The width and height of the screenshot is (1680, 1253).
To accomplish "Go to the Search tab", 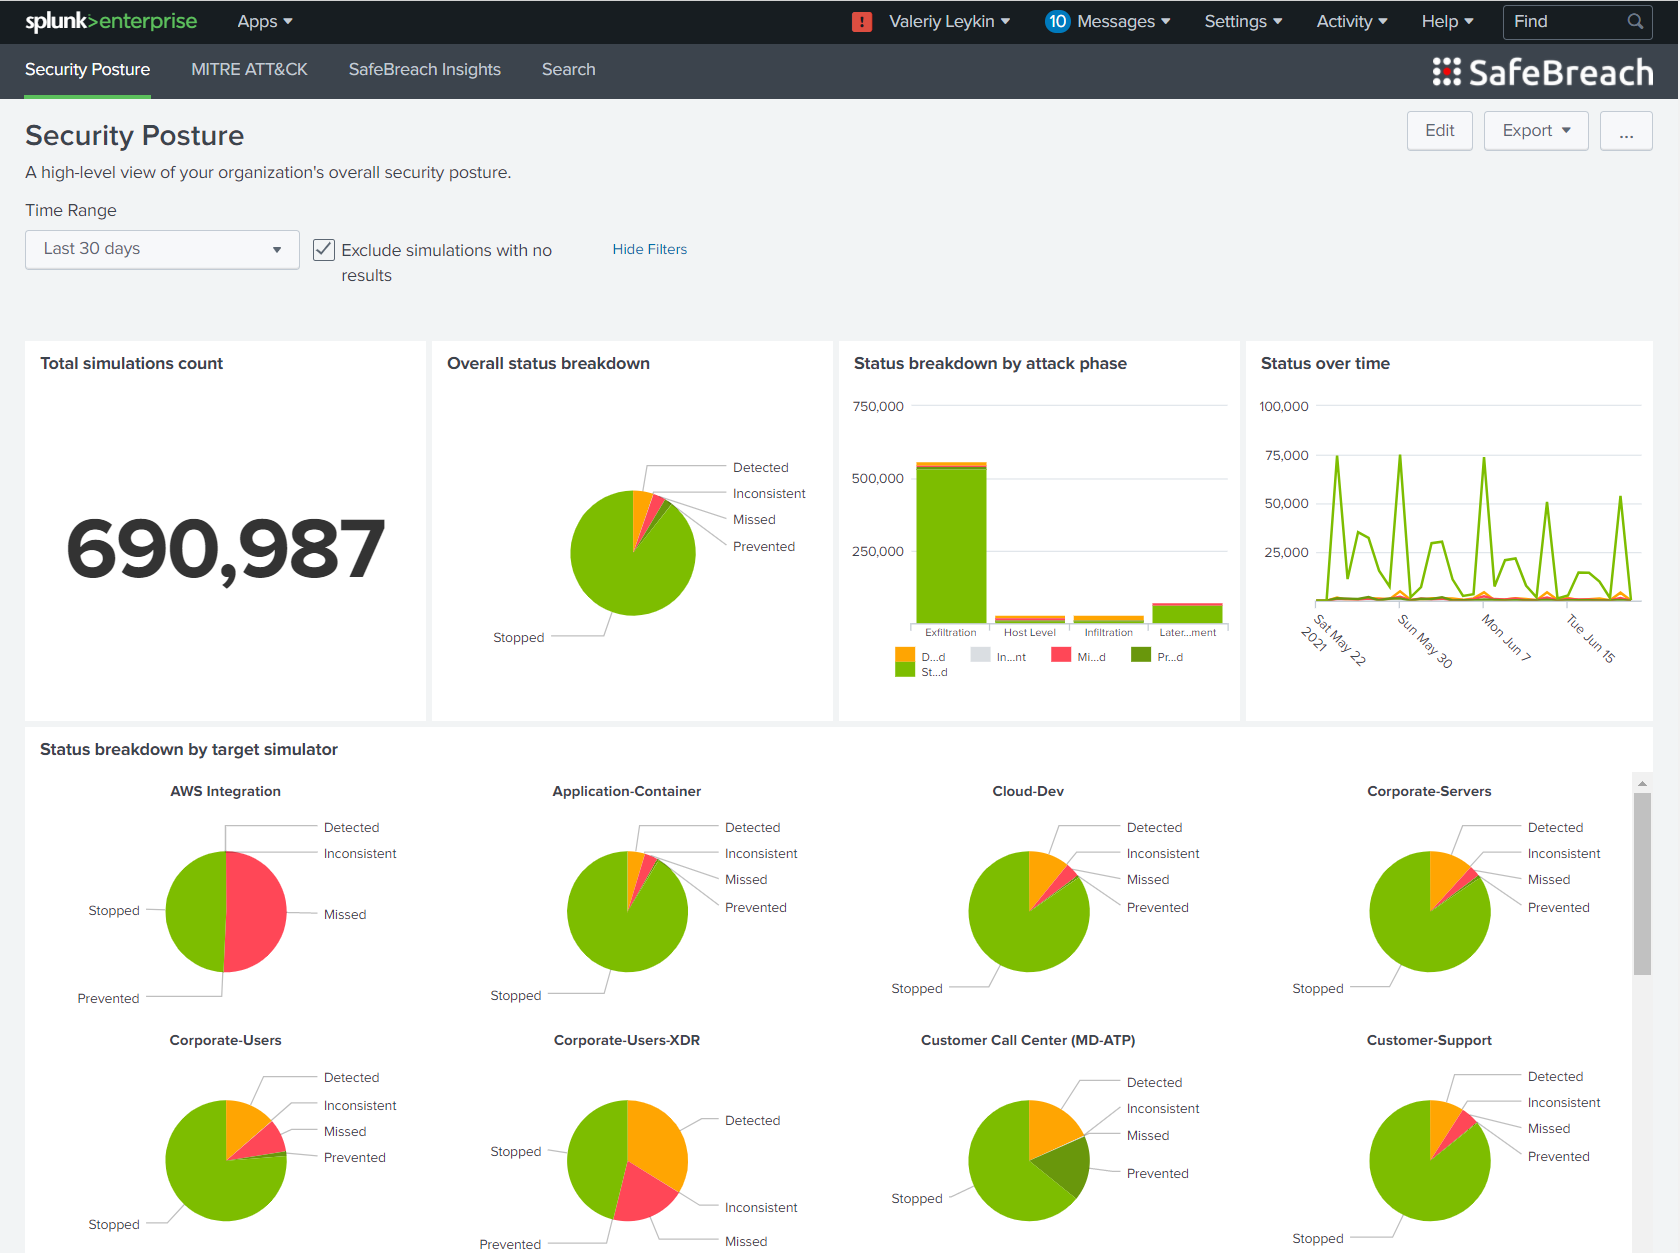I will point(568,70).
